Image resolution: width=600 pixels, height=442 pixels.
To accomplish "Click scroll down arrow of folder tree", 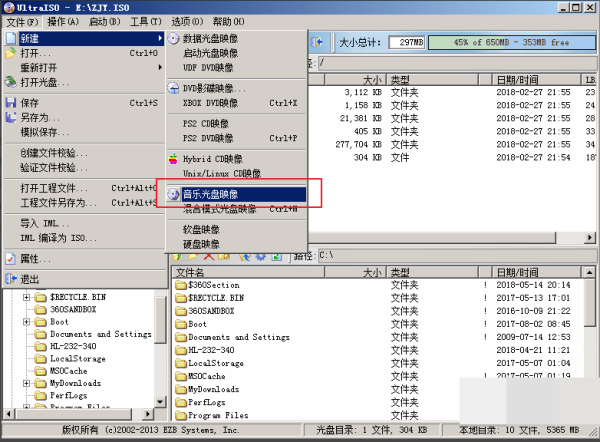I will [x=160, y=401].
